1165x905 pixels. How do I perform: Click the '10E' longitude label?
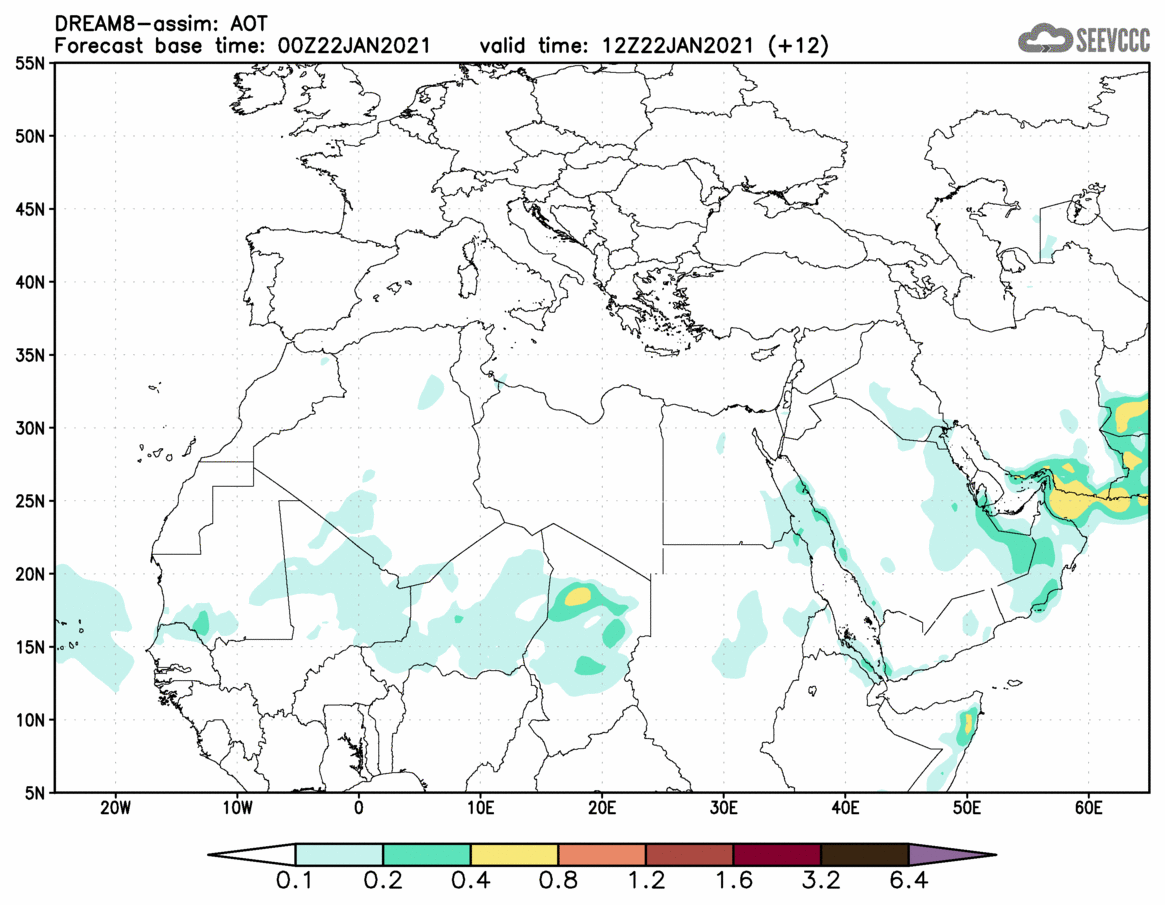pos(481,808)
